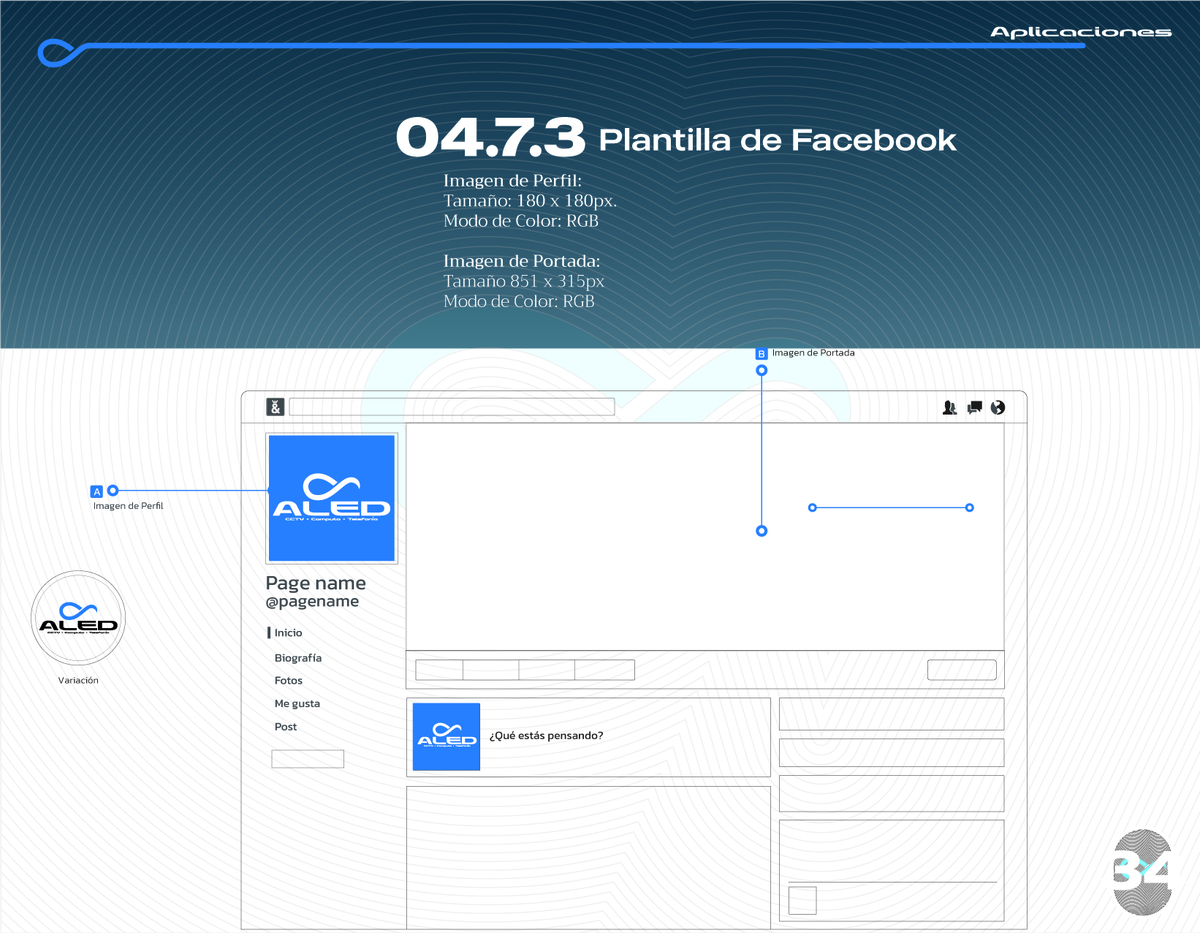
Task: Click the loop icon at the top-left header line
Action: coord(58,52)
